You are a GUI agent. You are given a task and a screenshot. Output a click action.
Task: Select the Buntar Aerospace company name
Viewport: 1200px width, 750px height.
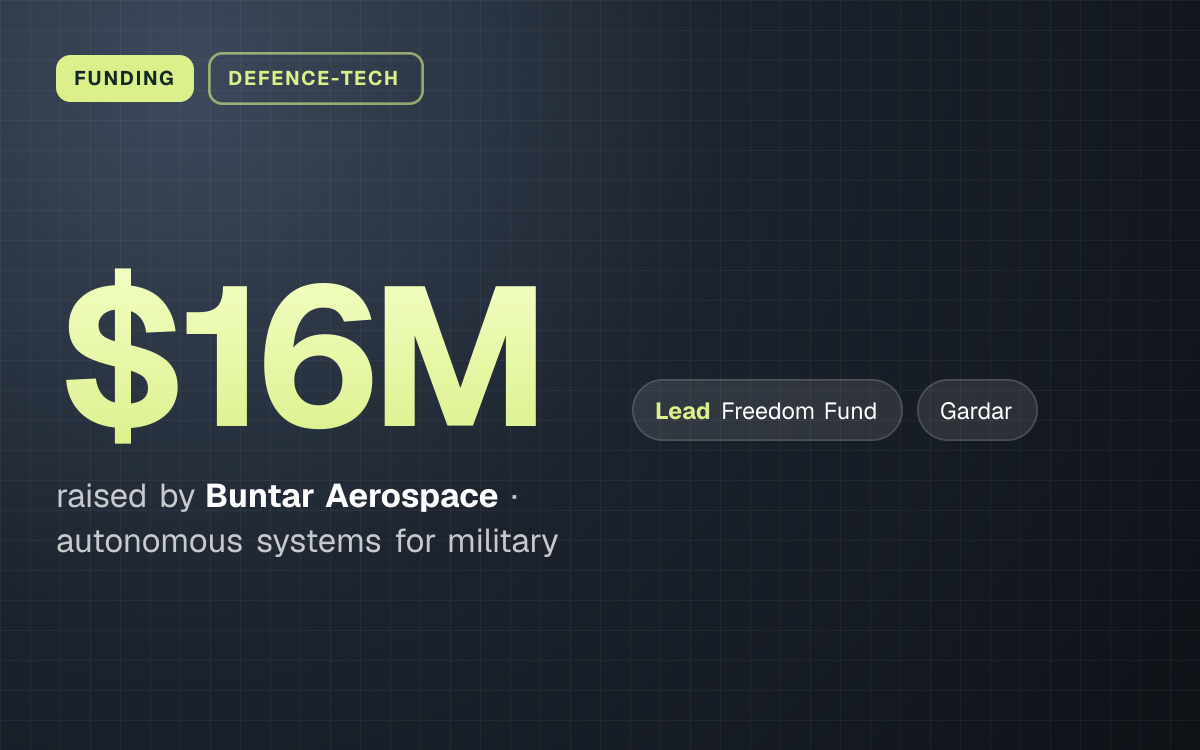pos(352,495)
